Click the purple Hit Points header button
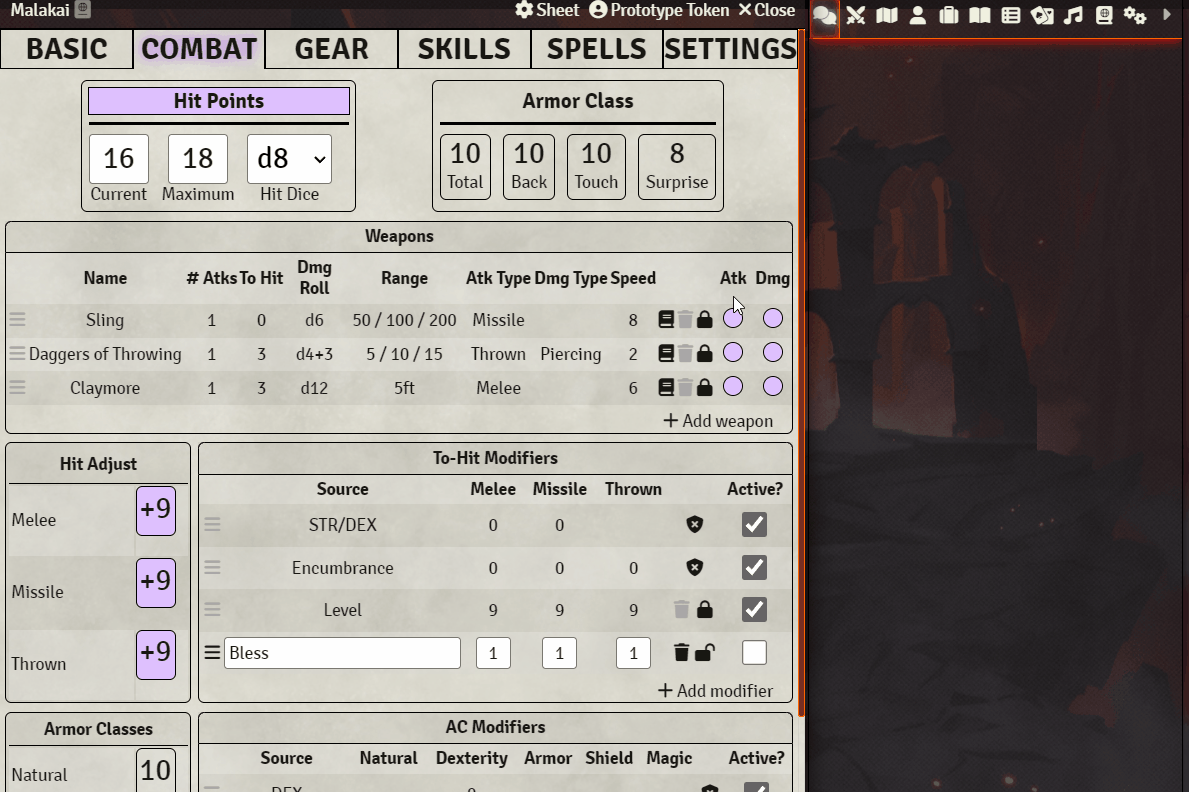The height and width of the screenshot is (792, 1189). (218, 101)
